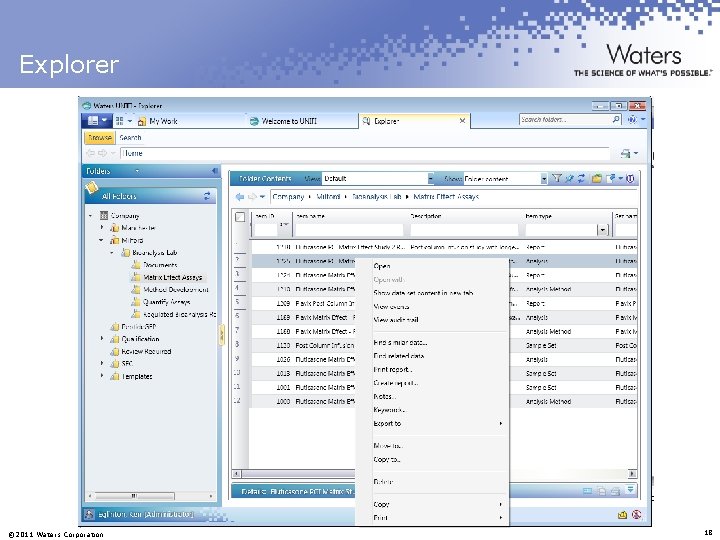Click the blue main menu button at top-left

tap(96, 121)
